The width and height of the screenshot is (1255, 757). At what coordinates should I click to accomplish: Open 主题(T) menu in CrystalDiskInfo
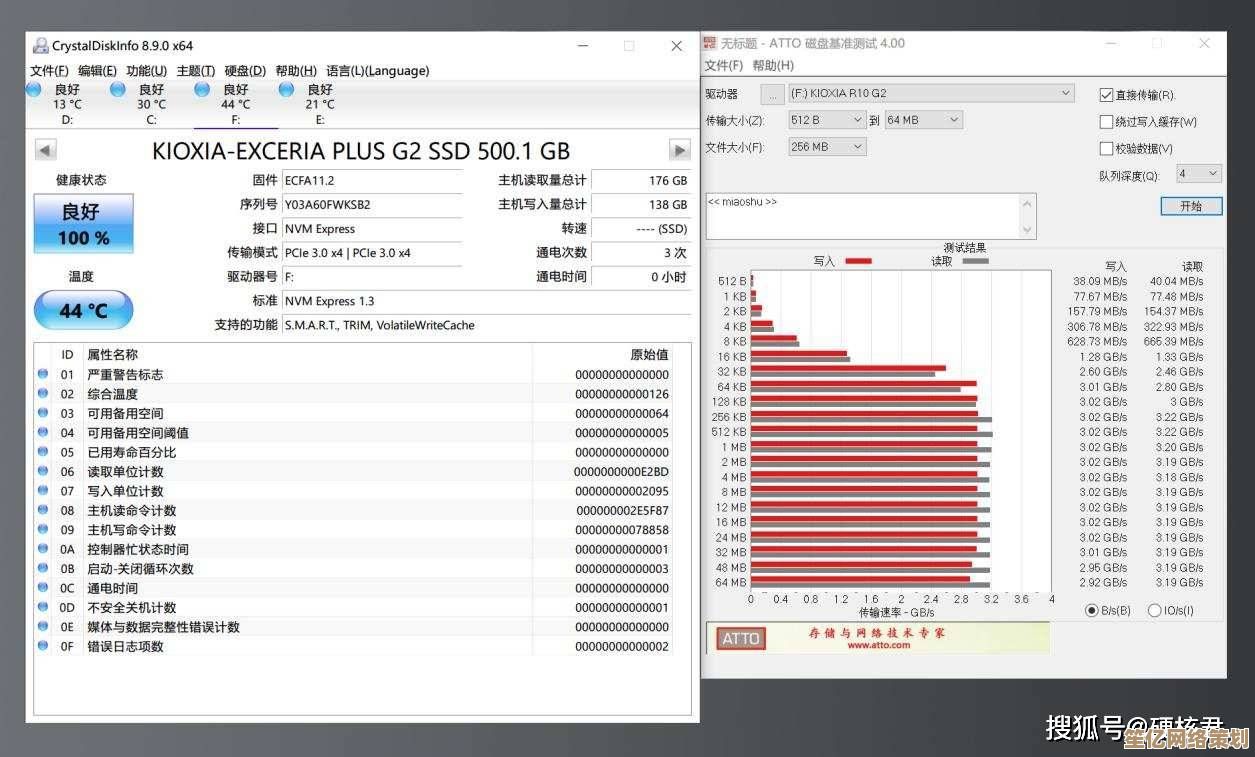tap(195, 71)
